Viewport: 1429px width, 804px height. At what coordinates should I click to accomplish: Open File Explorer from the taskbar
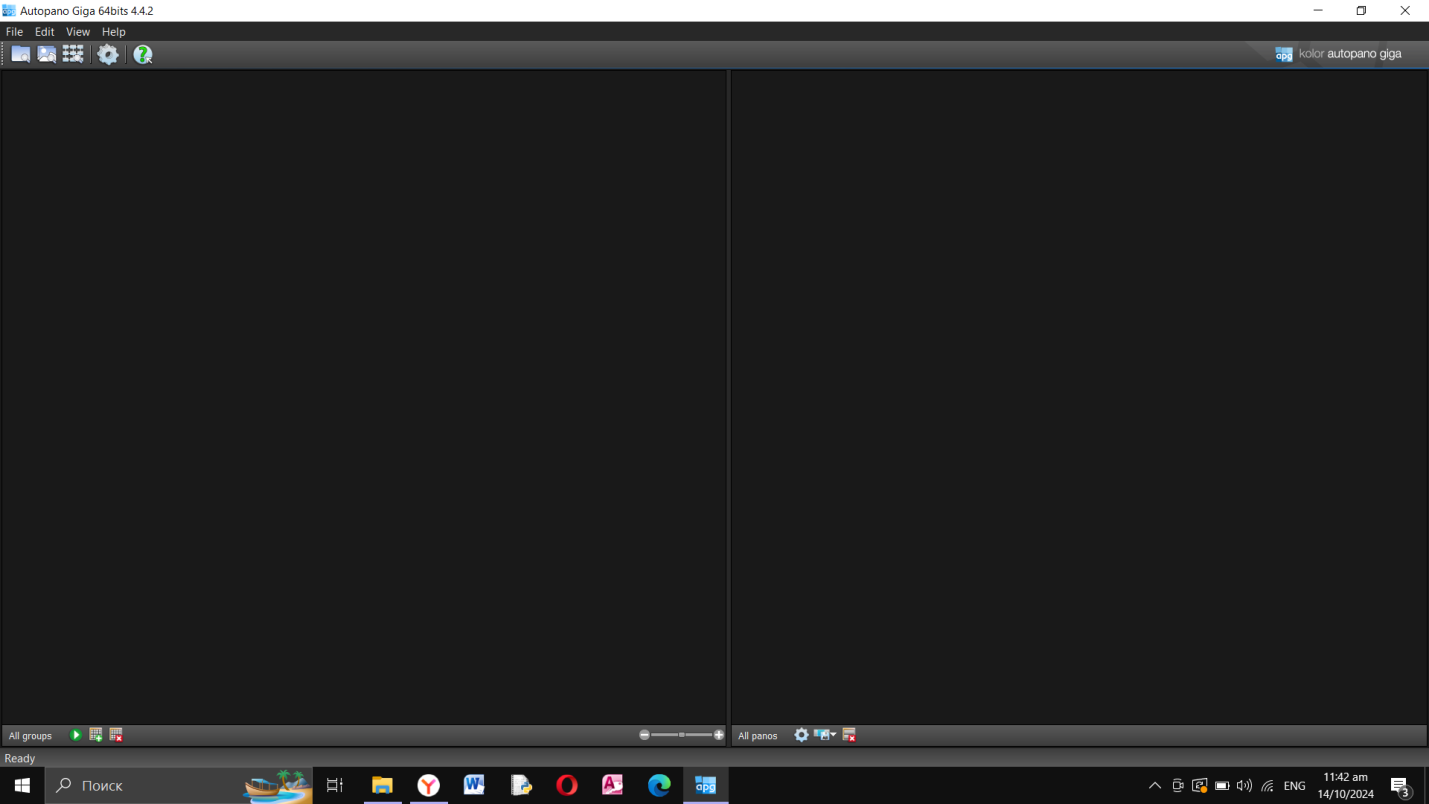tap(382, 786)
